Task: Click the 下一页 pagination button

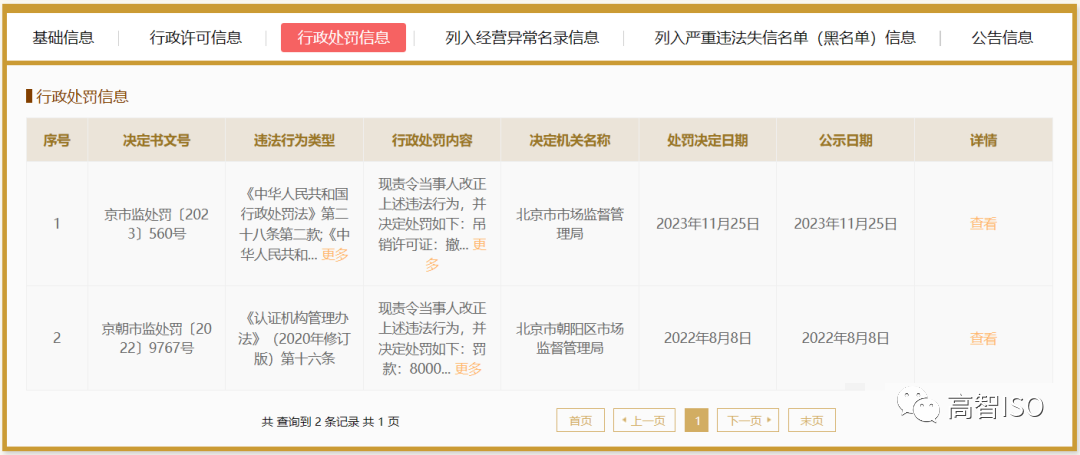Action: point(748,420)
